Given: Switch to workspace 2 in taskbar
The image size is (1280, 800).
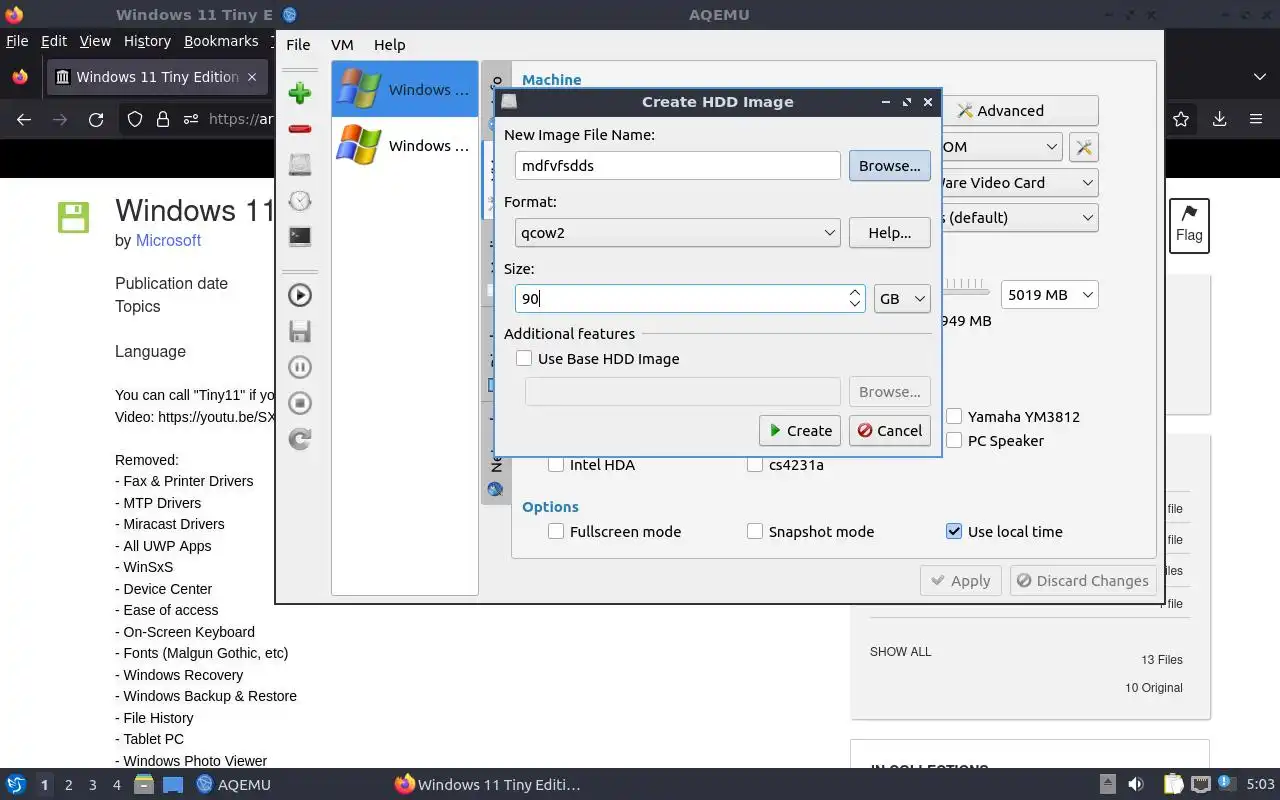Looking at the screenshot, I should 68,785.
